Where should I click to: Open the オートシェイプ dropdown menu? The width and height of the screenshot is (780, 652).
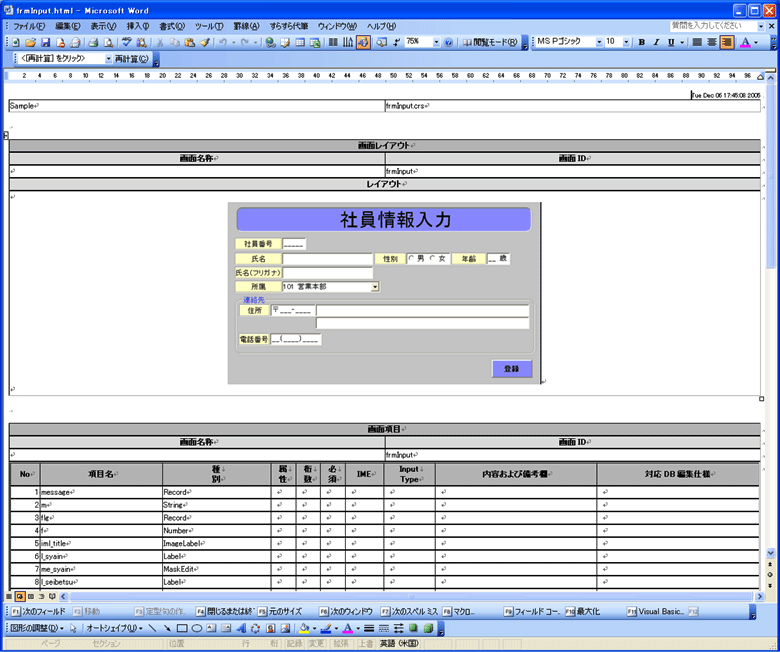pyautogui.click(x=114, y=629)
